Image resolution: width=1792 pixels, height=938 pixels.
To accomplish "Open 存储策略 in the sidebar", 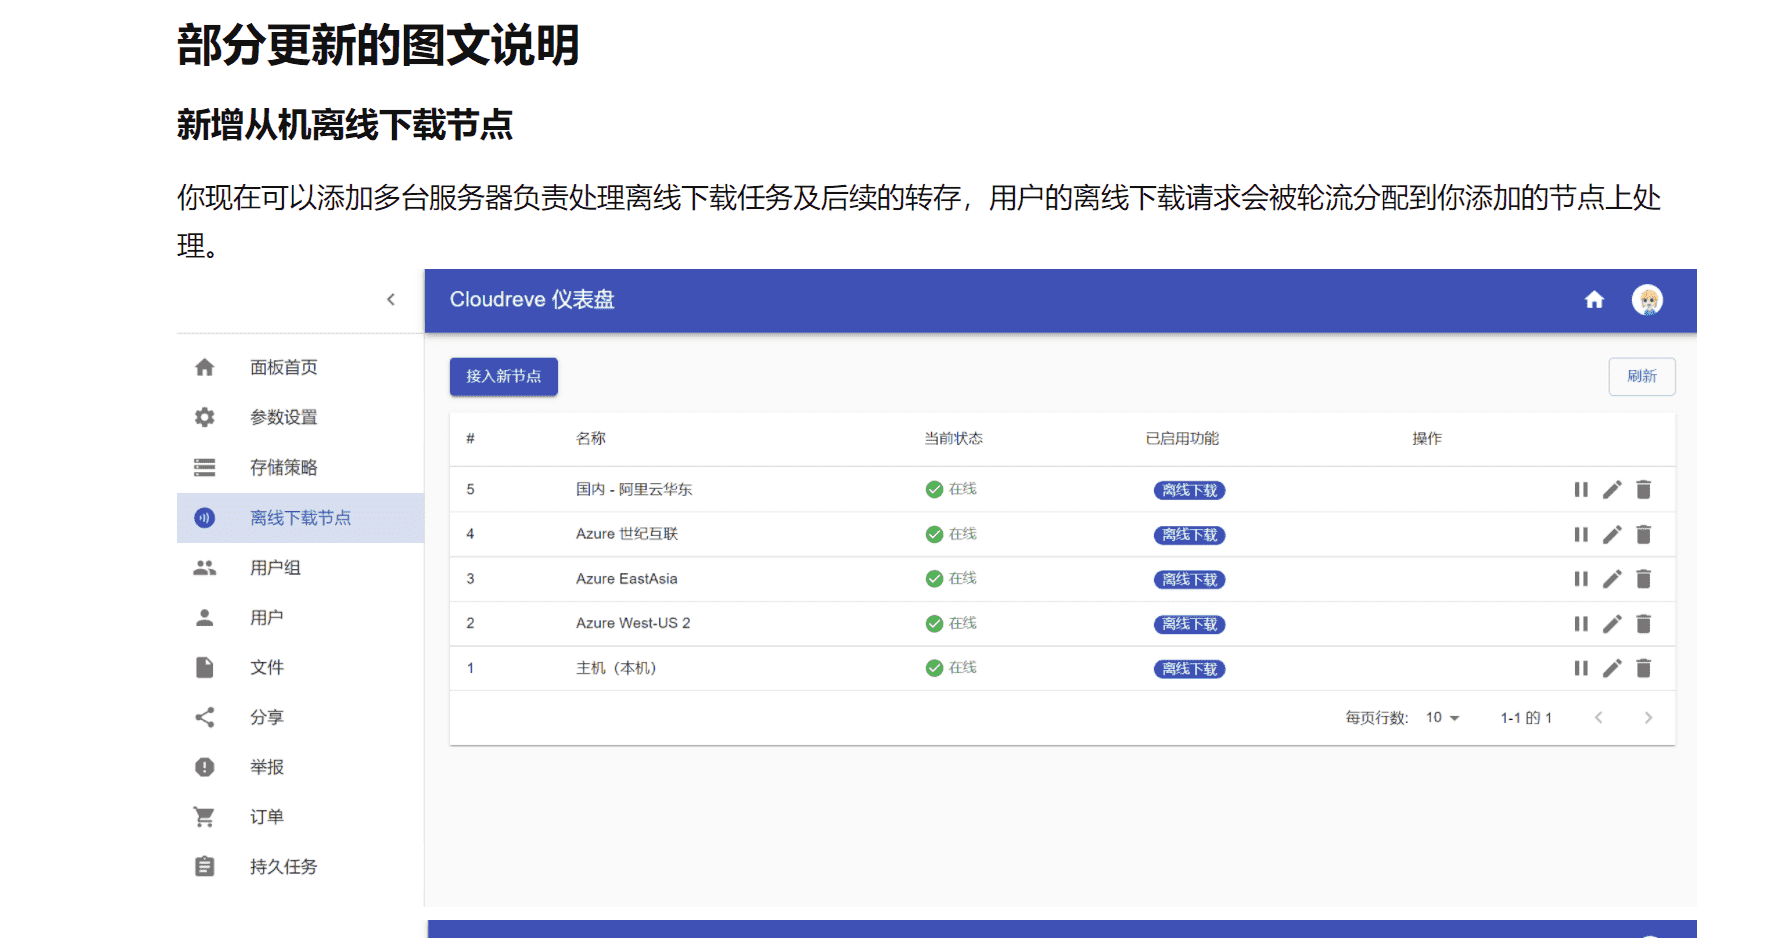I will coord(283,468).
